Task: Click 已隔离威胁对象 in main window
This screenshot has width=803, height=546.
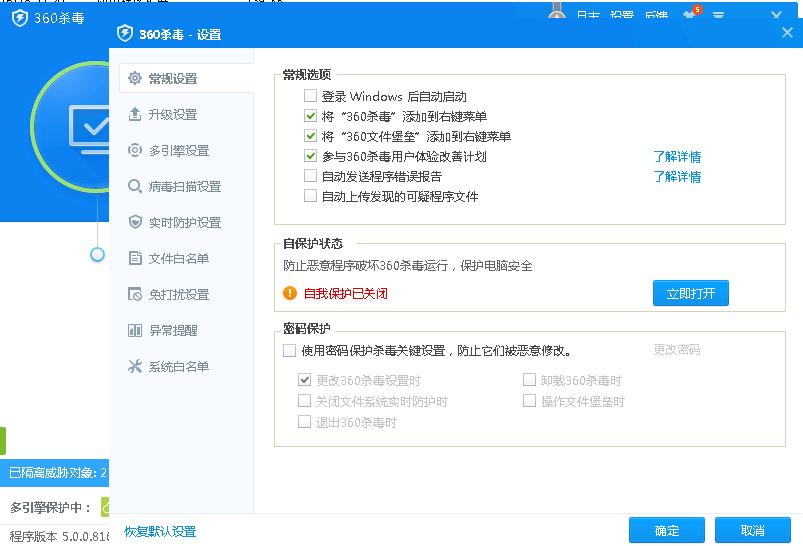Action: [x=58, y=472]
